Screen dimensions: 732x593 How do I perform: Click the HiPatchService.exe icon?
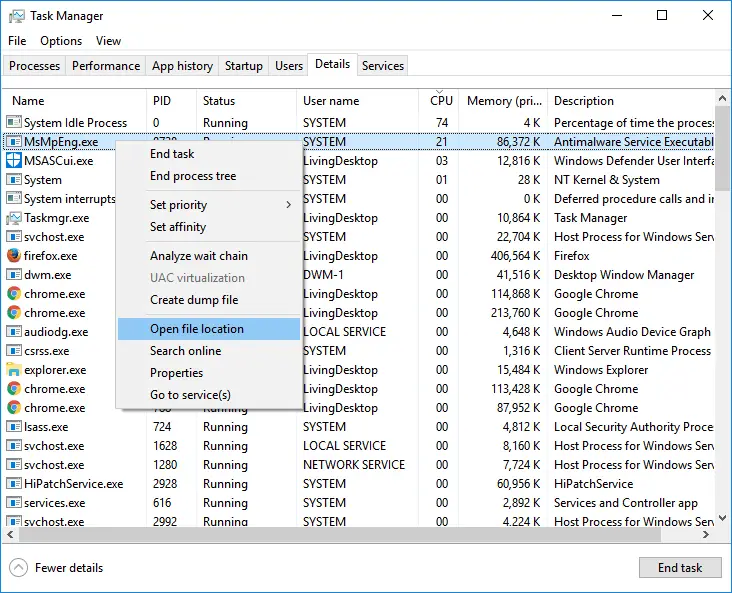14,484
